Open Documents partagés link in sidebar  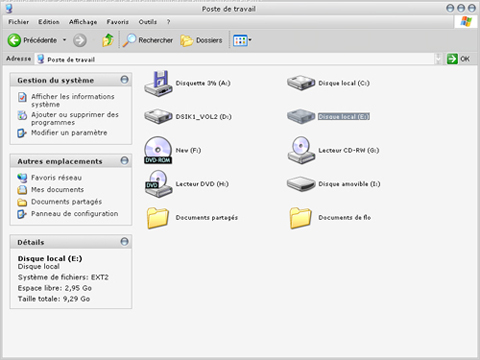coord(66,202)
